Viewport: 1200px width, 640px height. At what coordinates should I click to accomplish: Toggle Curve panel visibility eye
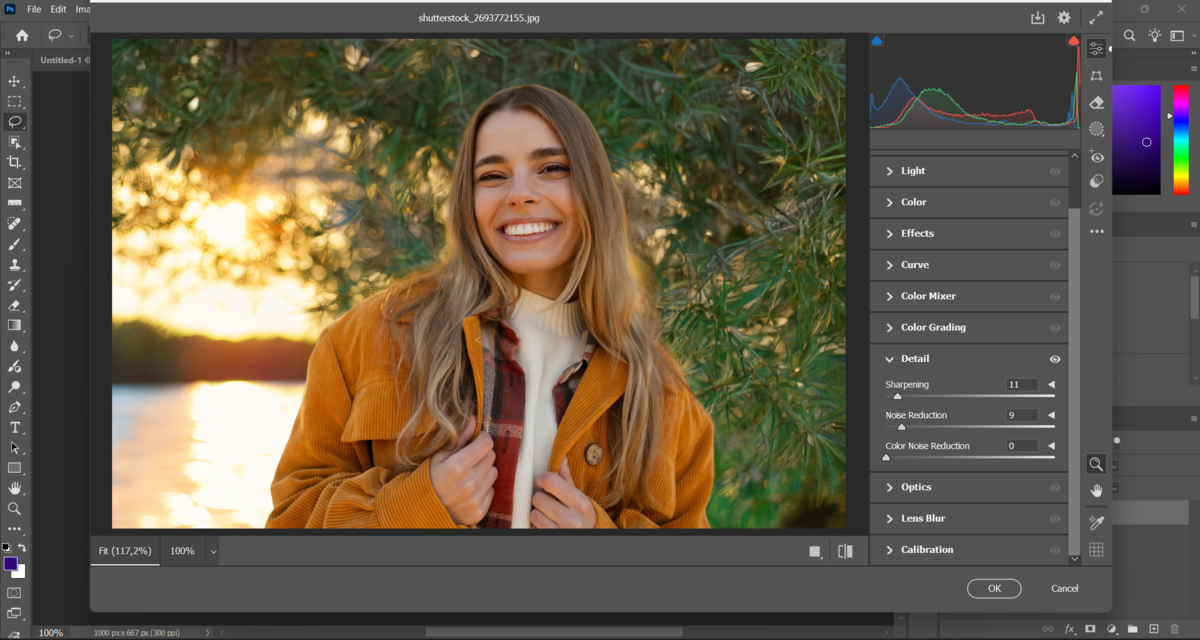pyautogui.click(x=1054, y=265)
